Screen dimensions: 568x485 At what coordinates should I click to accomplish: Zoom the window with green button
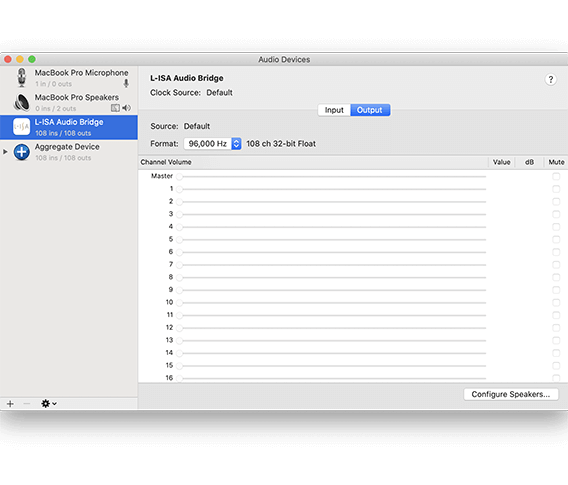32,59
